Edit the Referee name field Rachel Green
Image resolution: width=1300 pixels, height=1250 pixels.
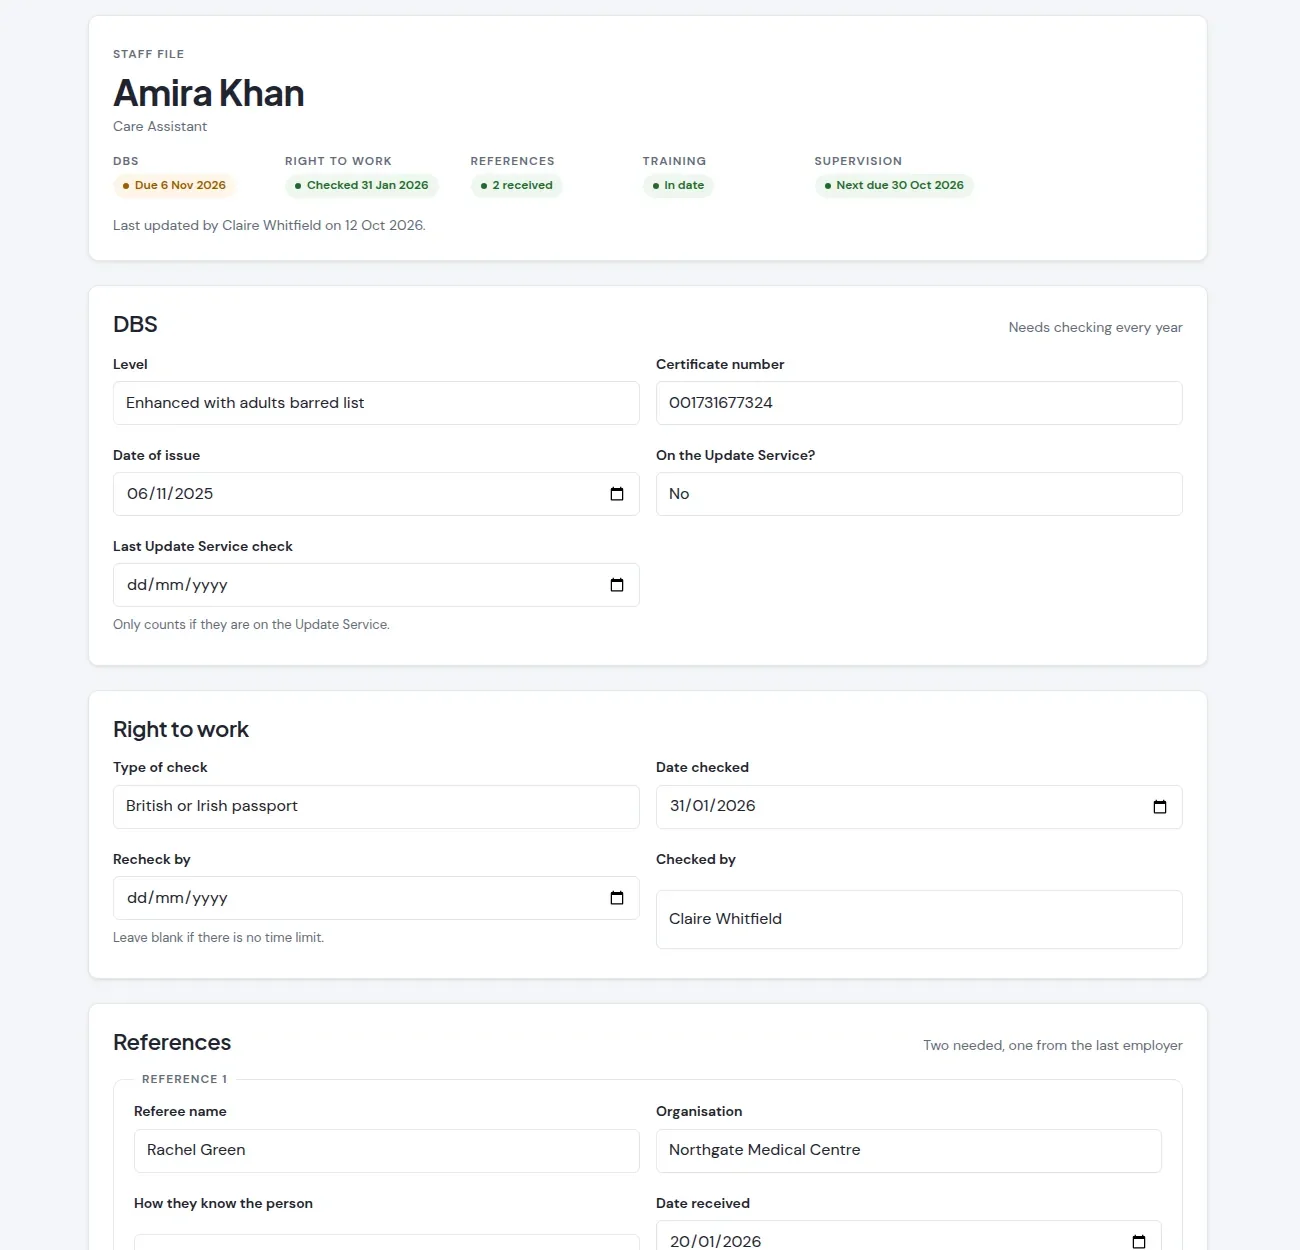click(386, 1151)
